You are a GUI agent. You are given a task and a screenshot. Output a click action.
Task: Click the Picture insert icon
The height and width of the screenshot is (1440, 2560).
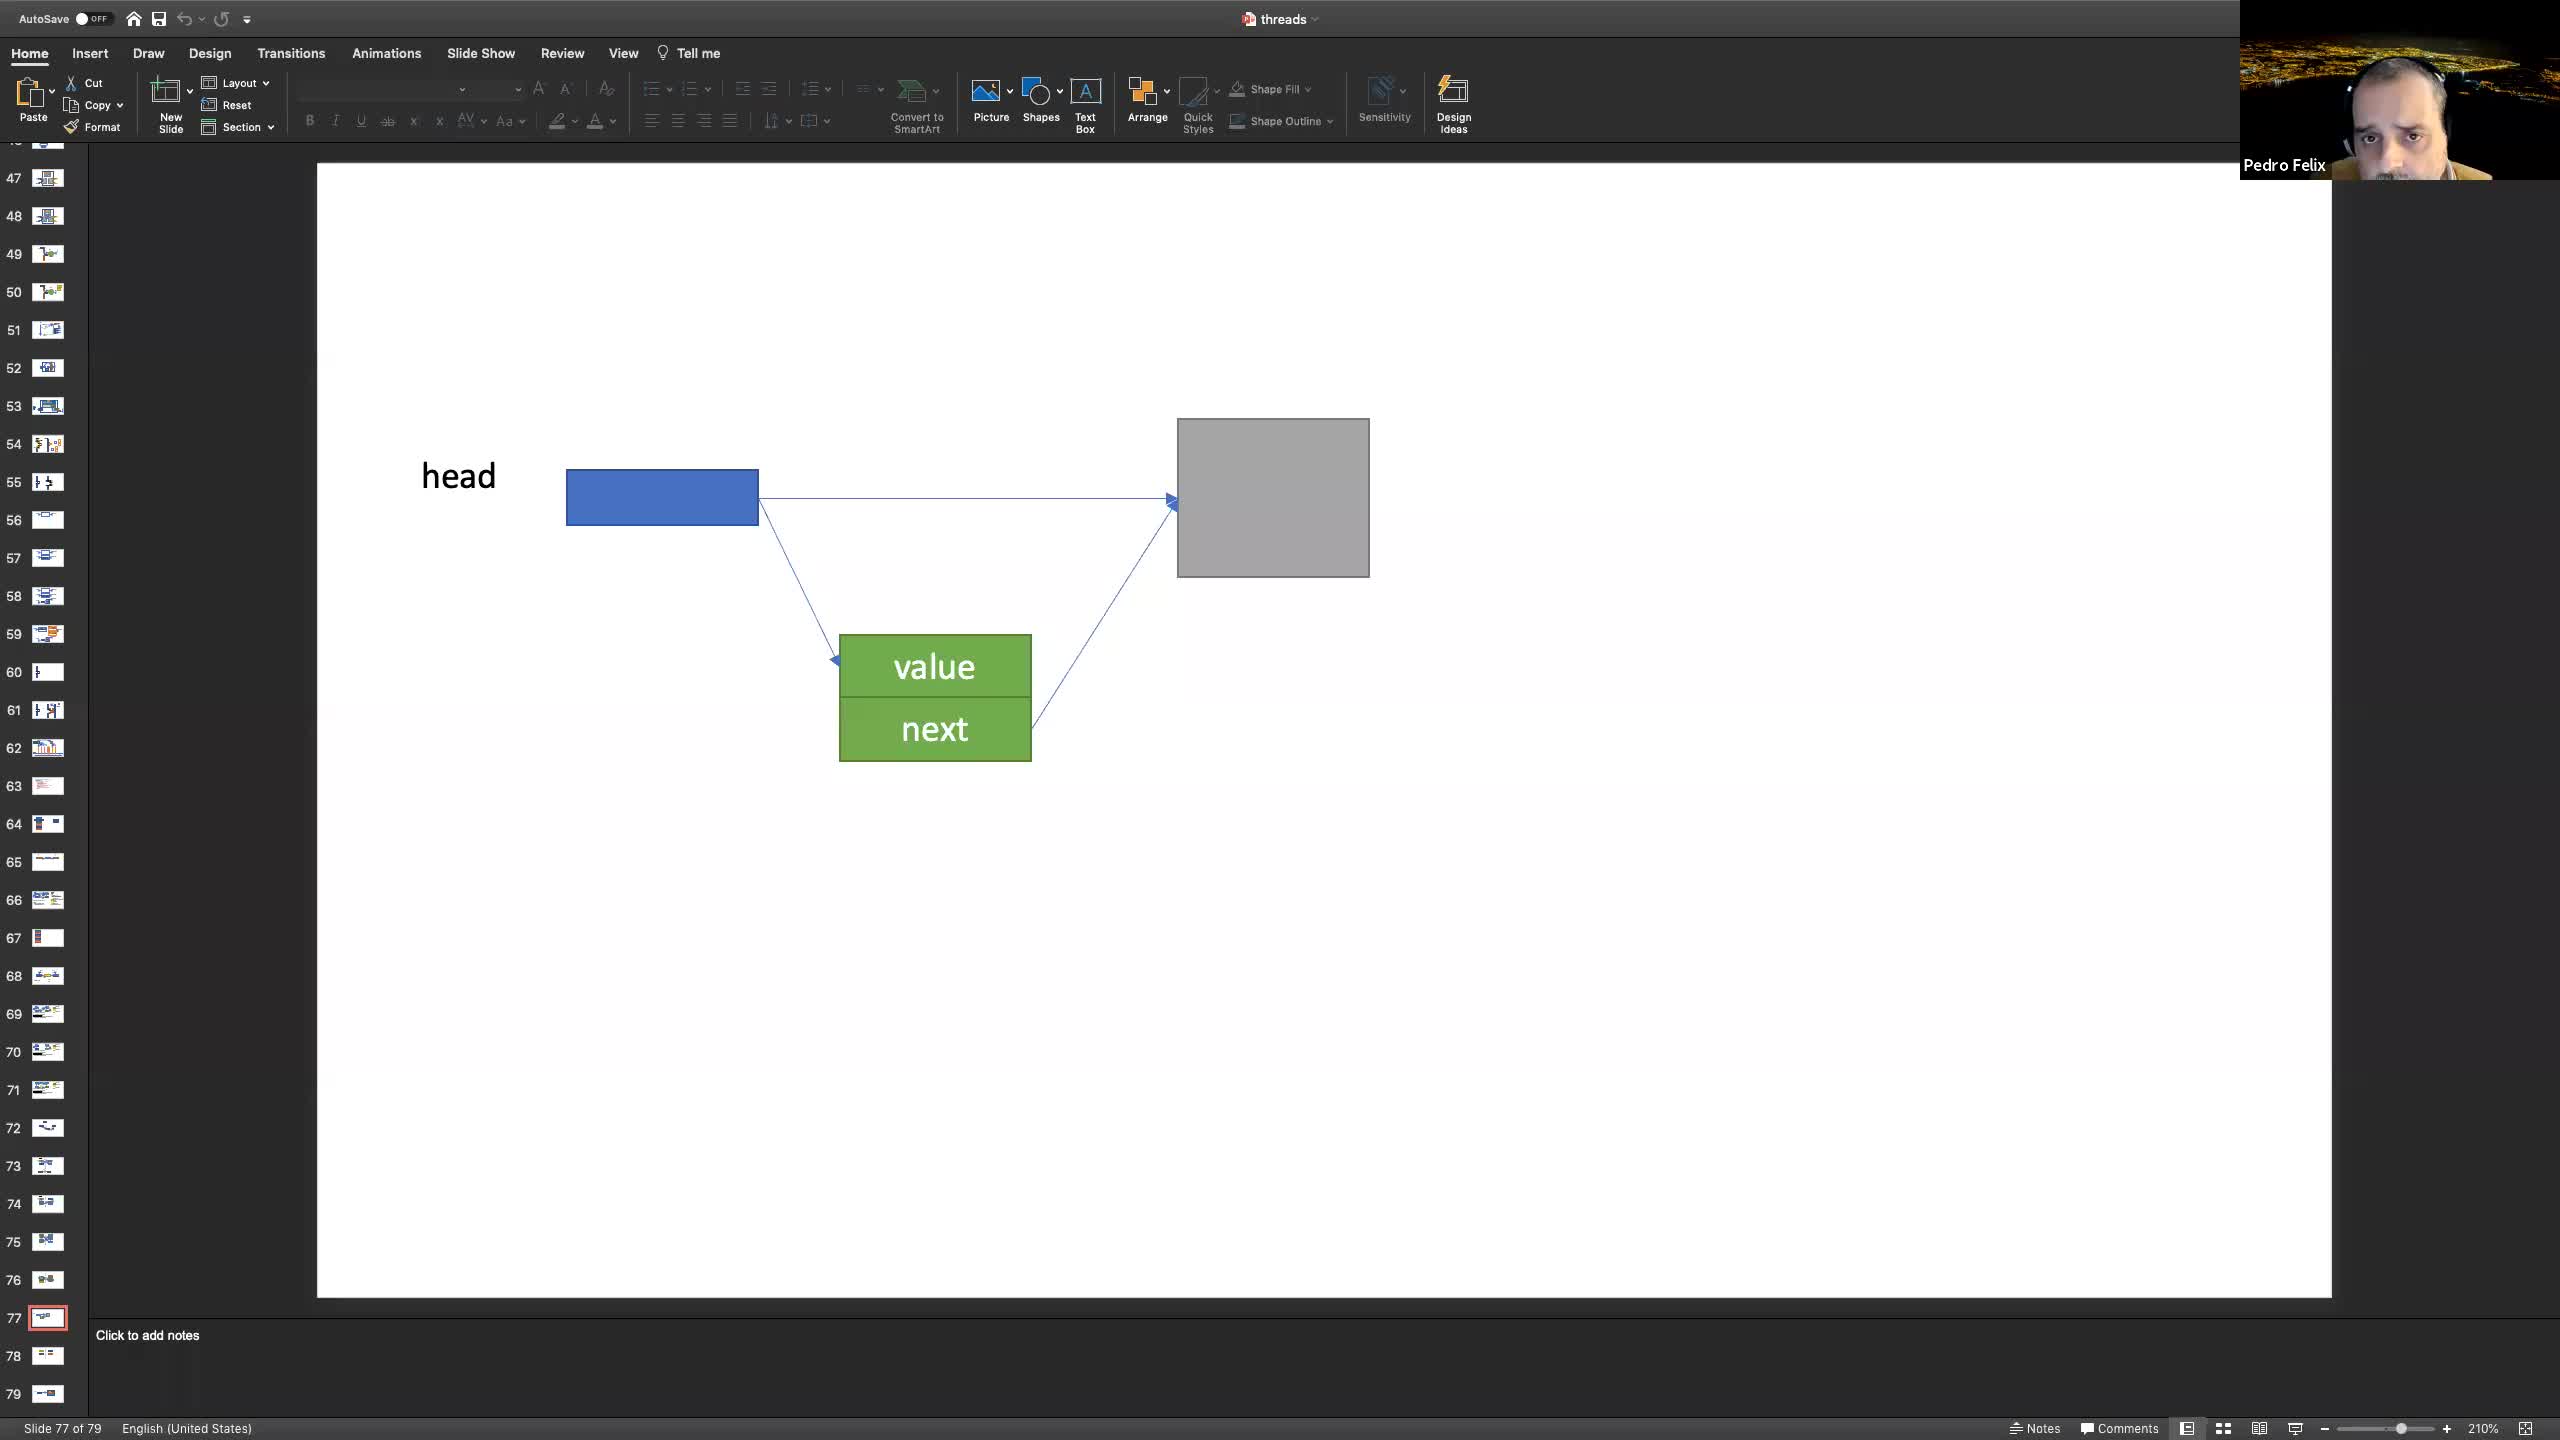coord(986,91)
